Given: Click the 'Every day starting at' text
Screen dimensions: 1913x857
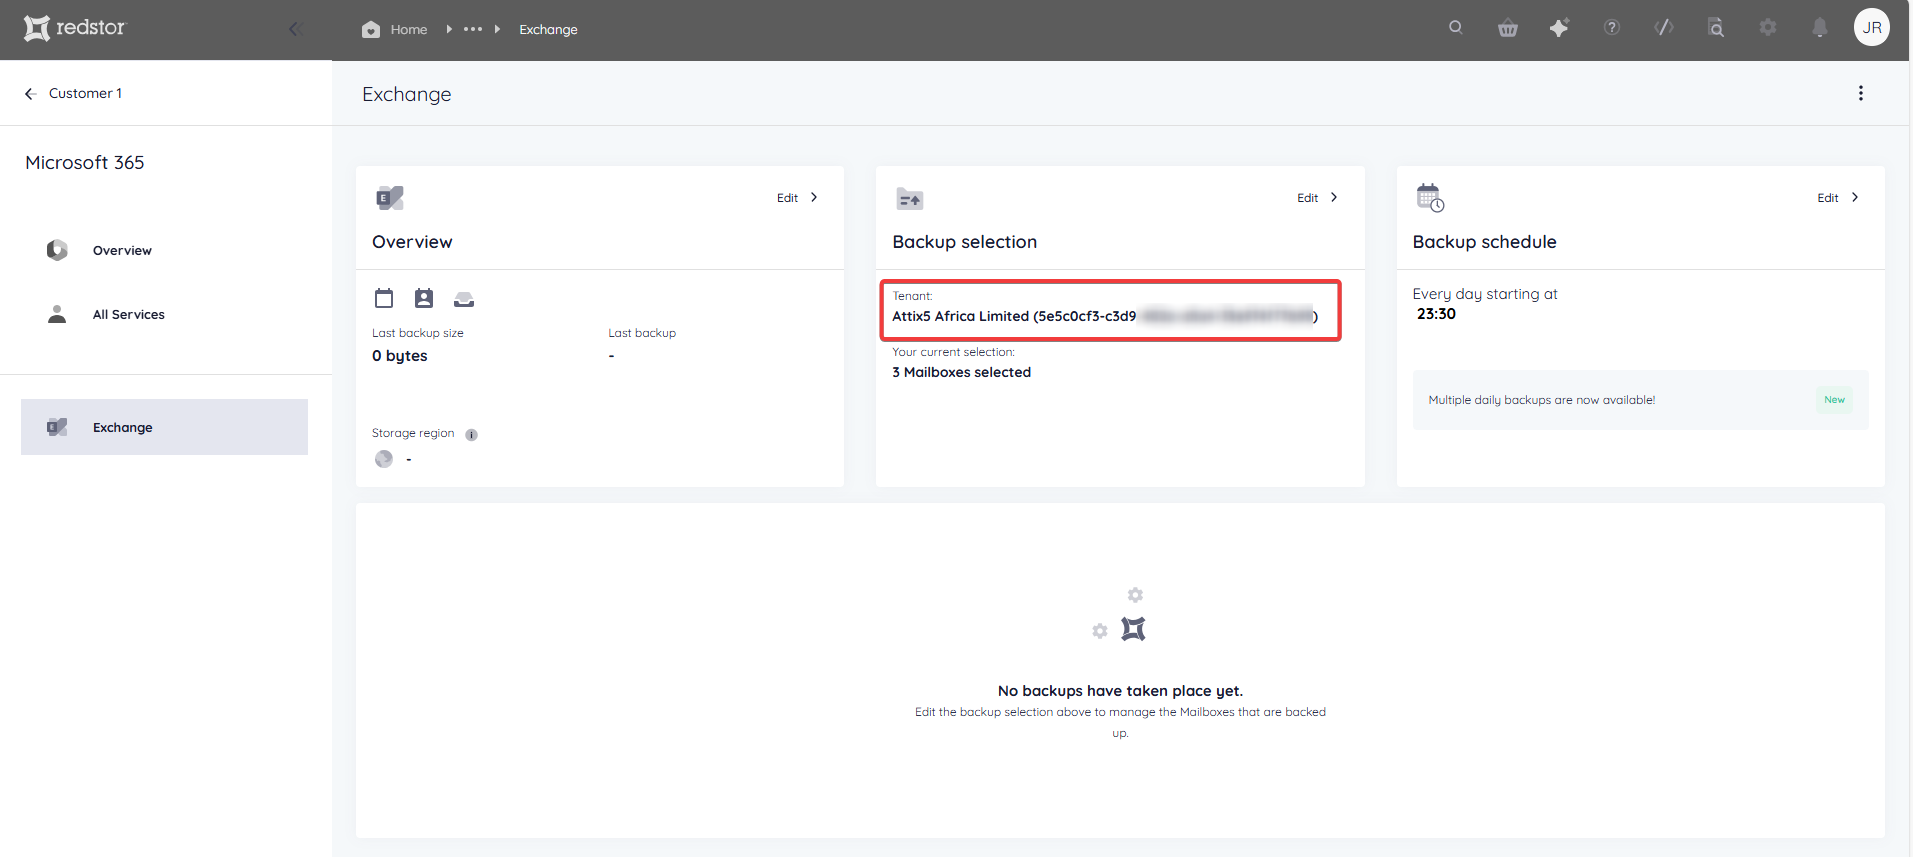Looking at the screenshot, I should pyautogui.click(x=1484, y=294).
